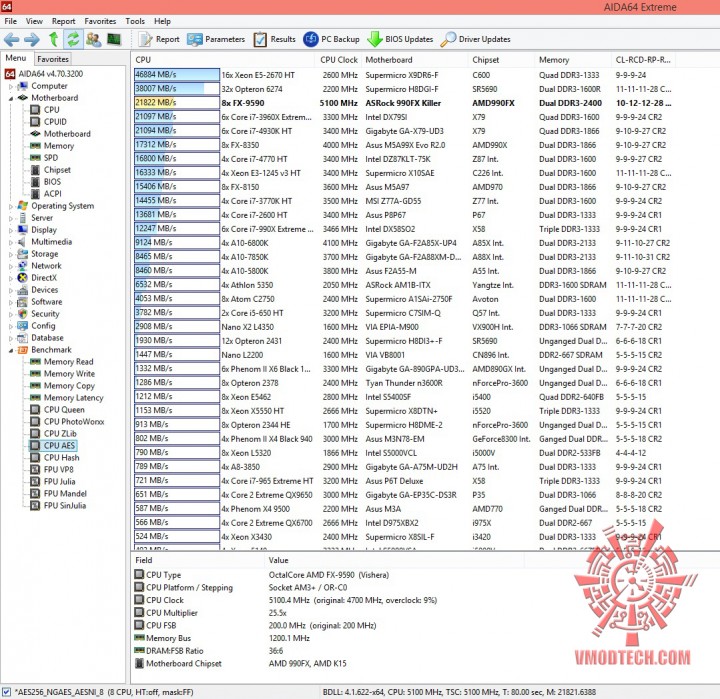Collapse the Motherboard tree node
Image resolution: width=720 pixels, height=699 pixels.
[11, 98]
